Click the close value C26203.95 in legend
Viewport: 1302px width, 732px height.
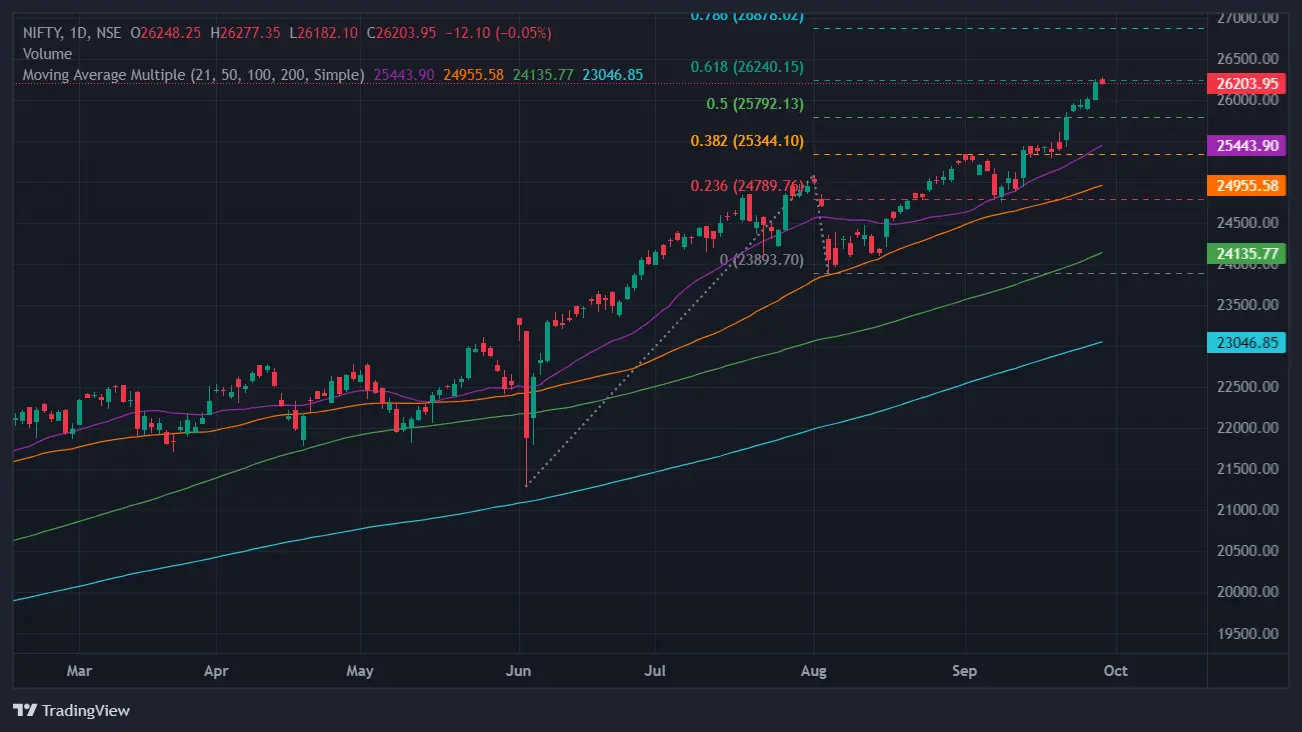click(402, 32)
